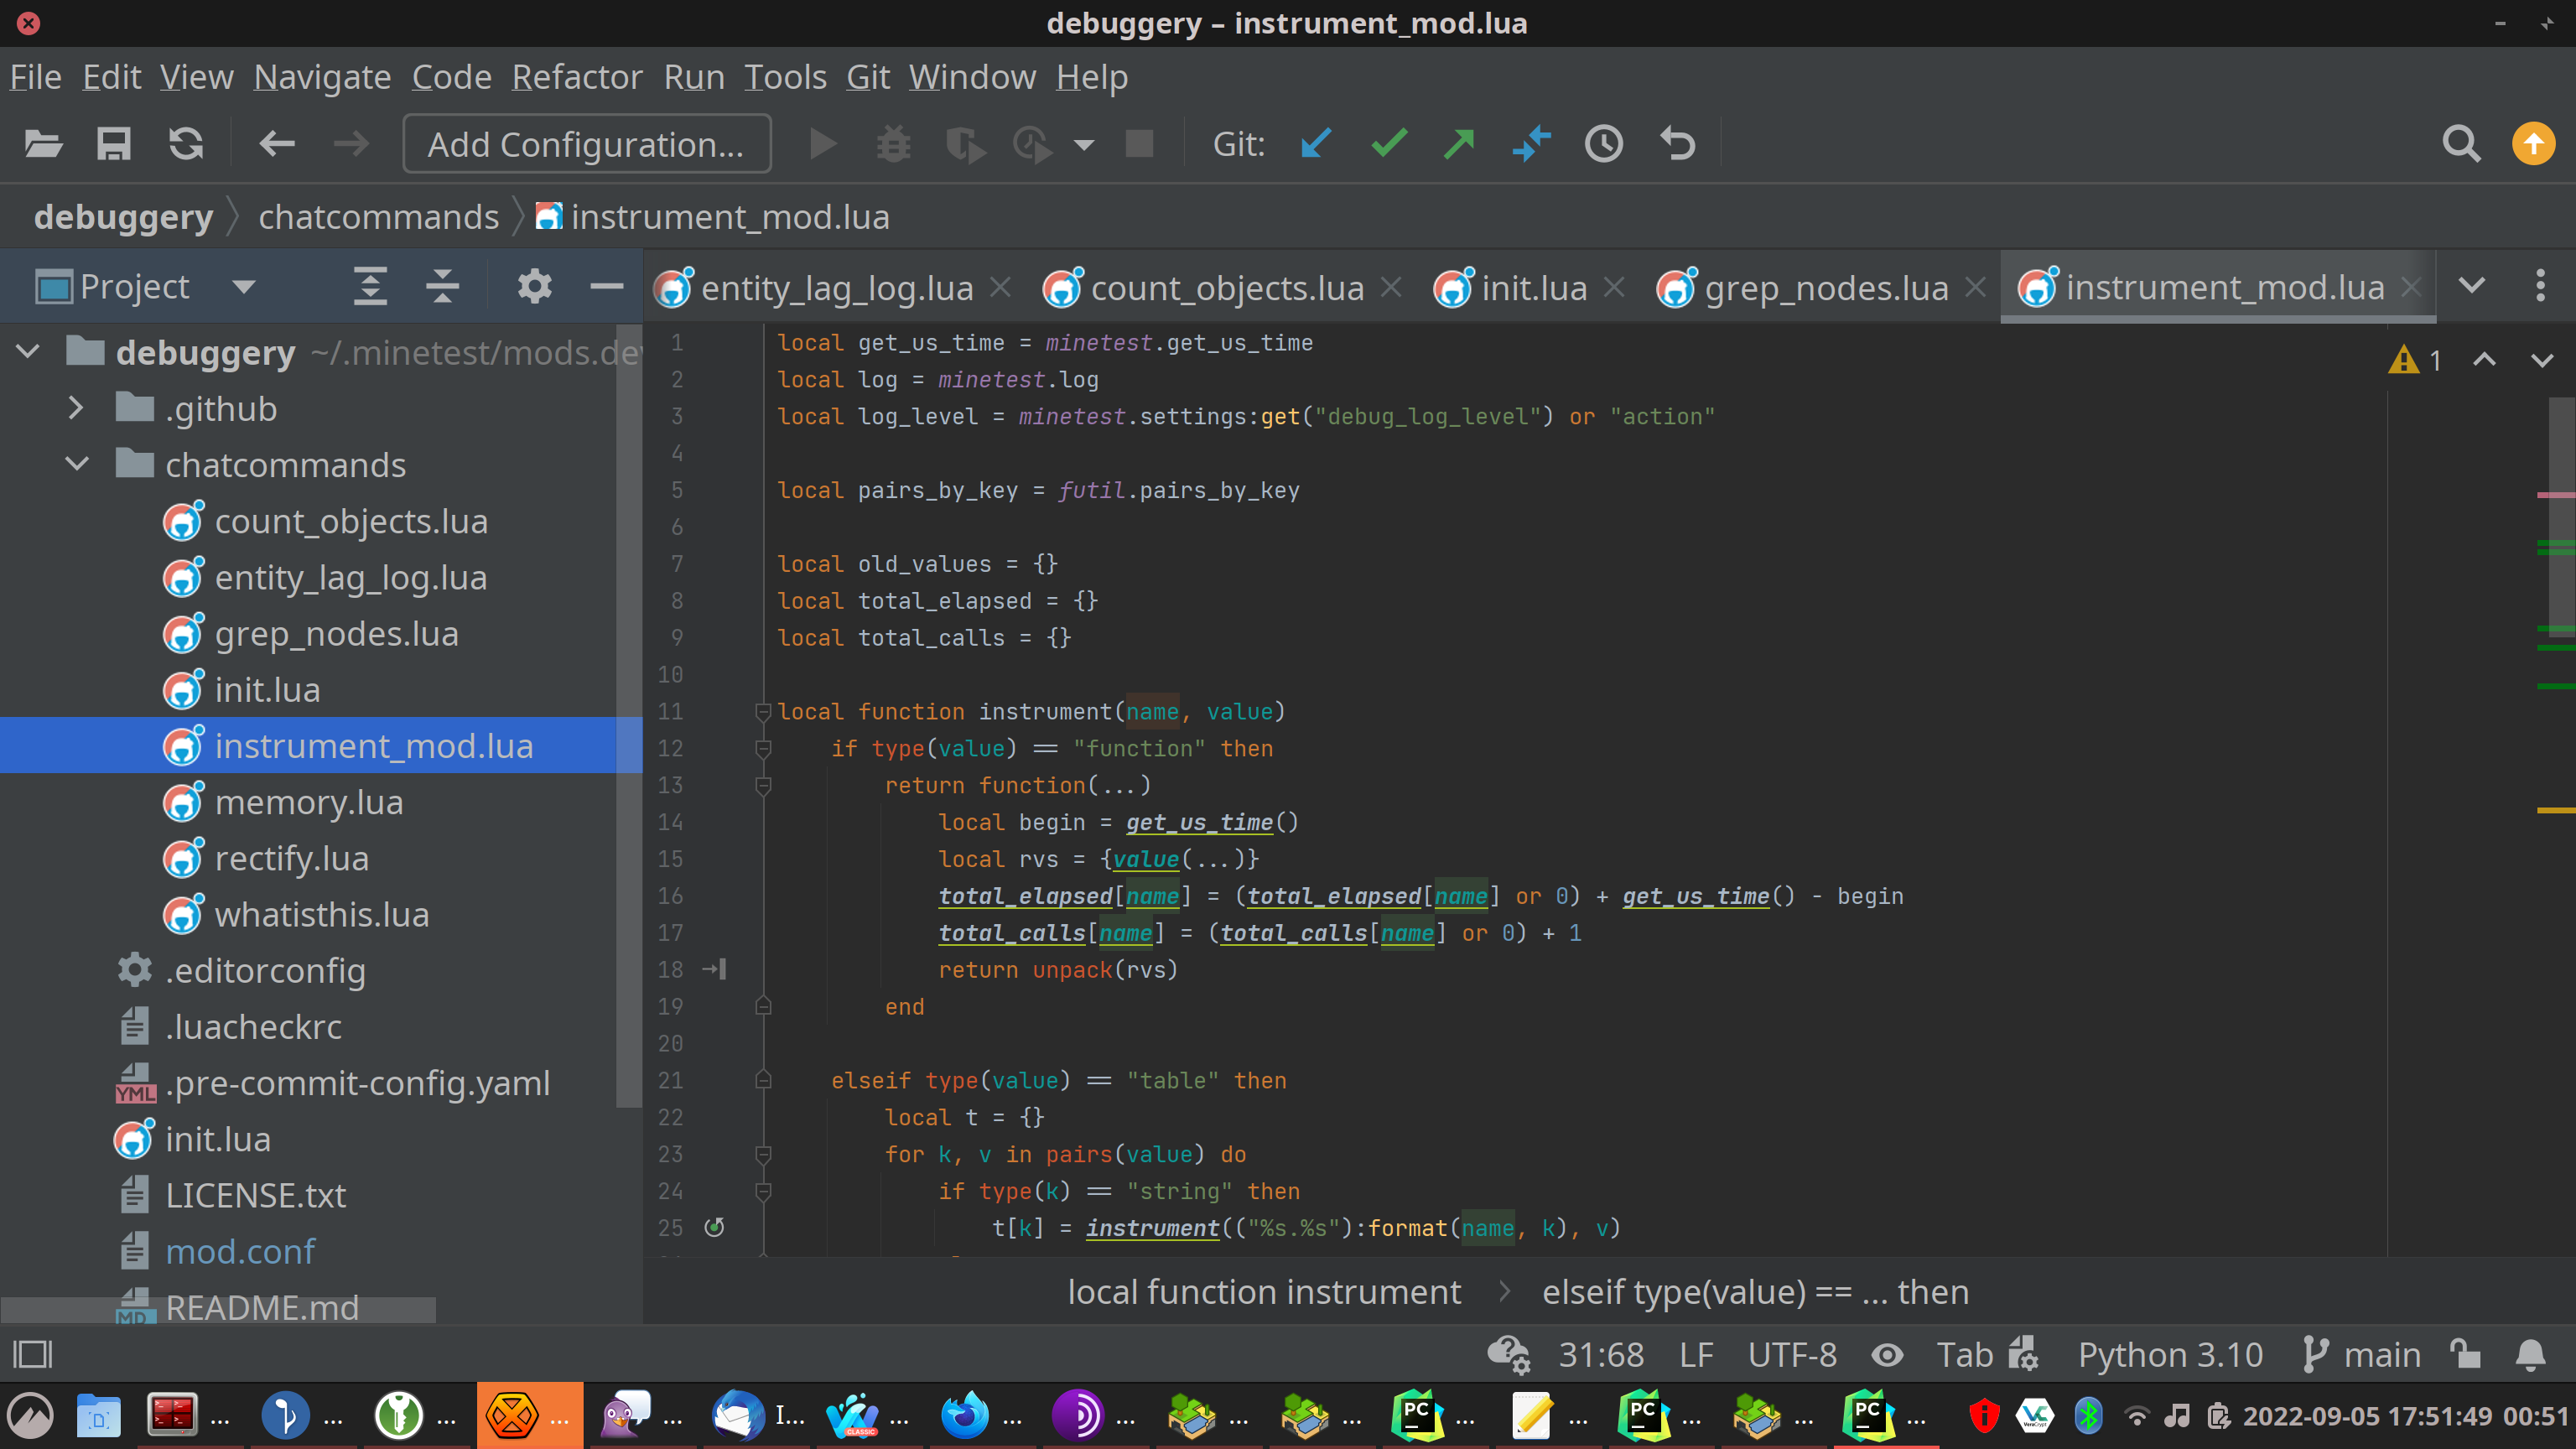Switch to the grep_nodes.lua tab
Image resolution: width=2576 pixels, height=1449 pixels.
1825,288
